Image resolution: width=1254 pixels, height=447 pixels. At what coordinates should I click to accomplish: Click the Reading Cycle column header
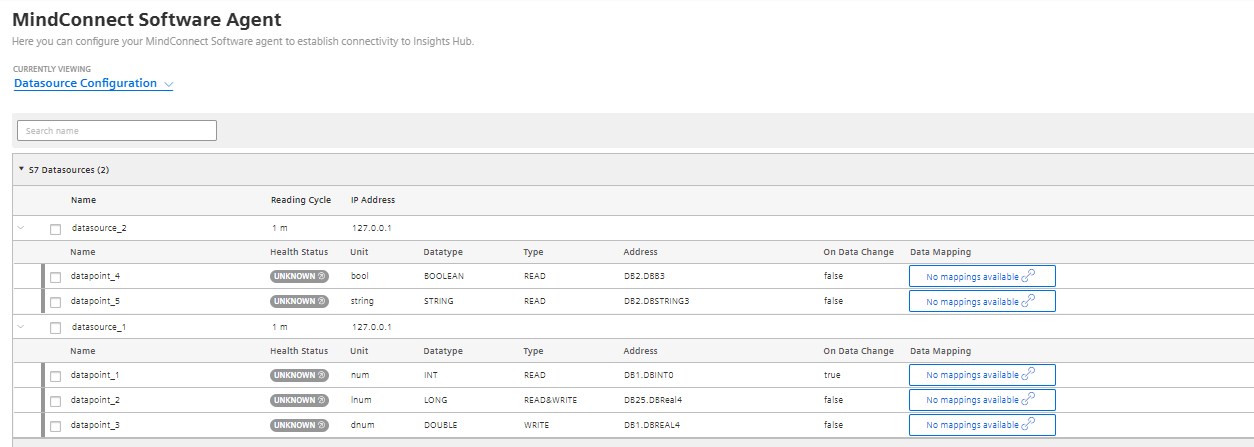click(301, 200)
